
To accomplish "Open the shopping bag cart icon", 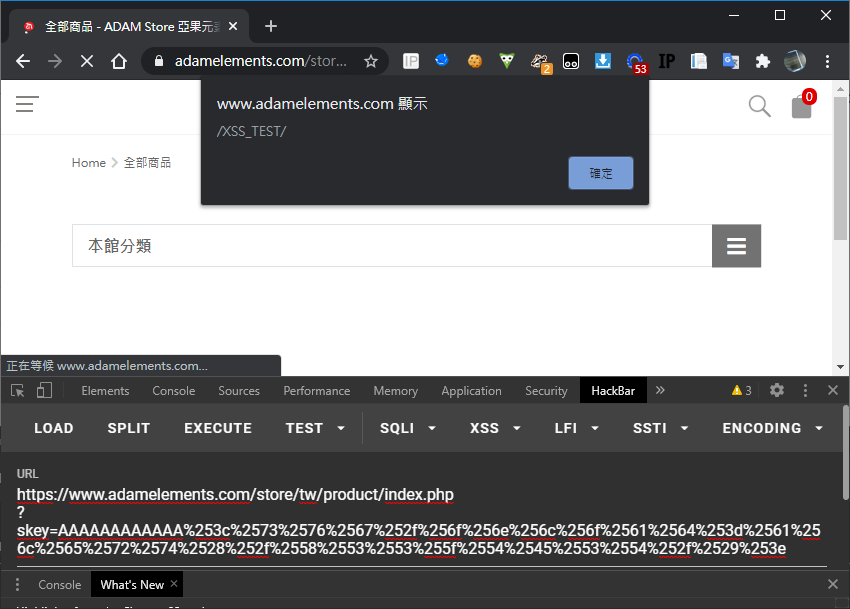I will [x=803, y=104].
